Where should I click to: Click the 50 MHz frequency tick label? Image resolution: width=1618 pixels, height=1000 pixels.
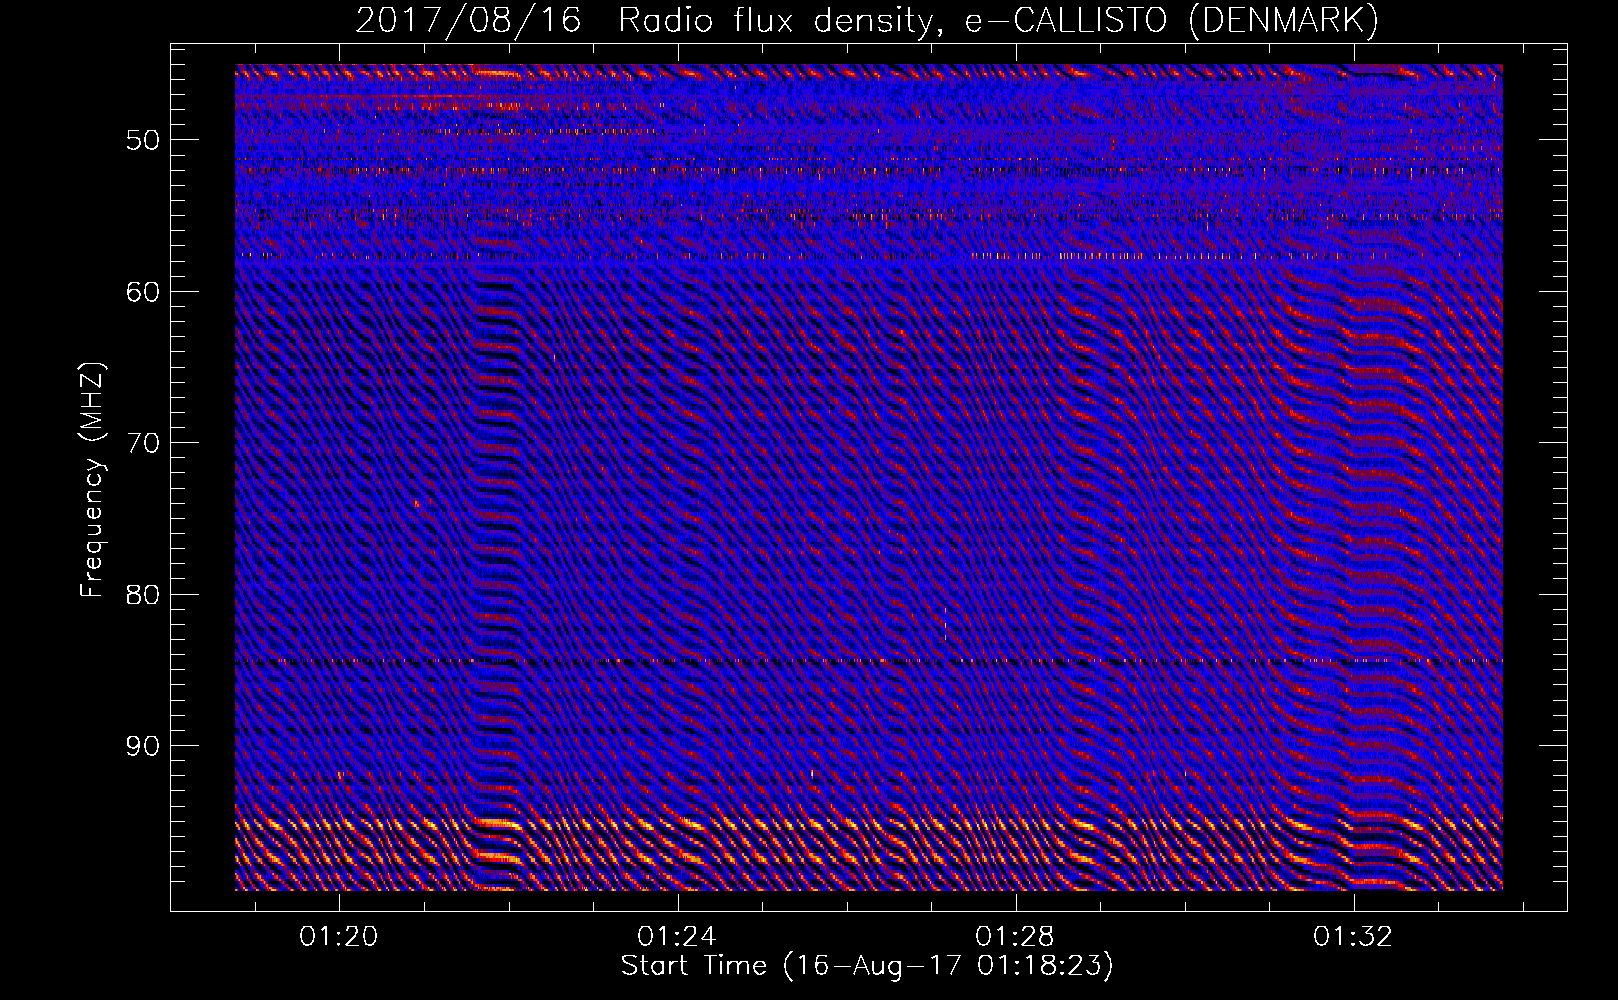(x=143, y=140)
